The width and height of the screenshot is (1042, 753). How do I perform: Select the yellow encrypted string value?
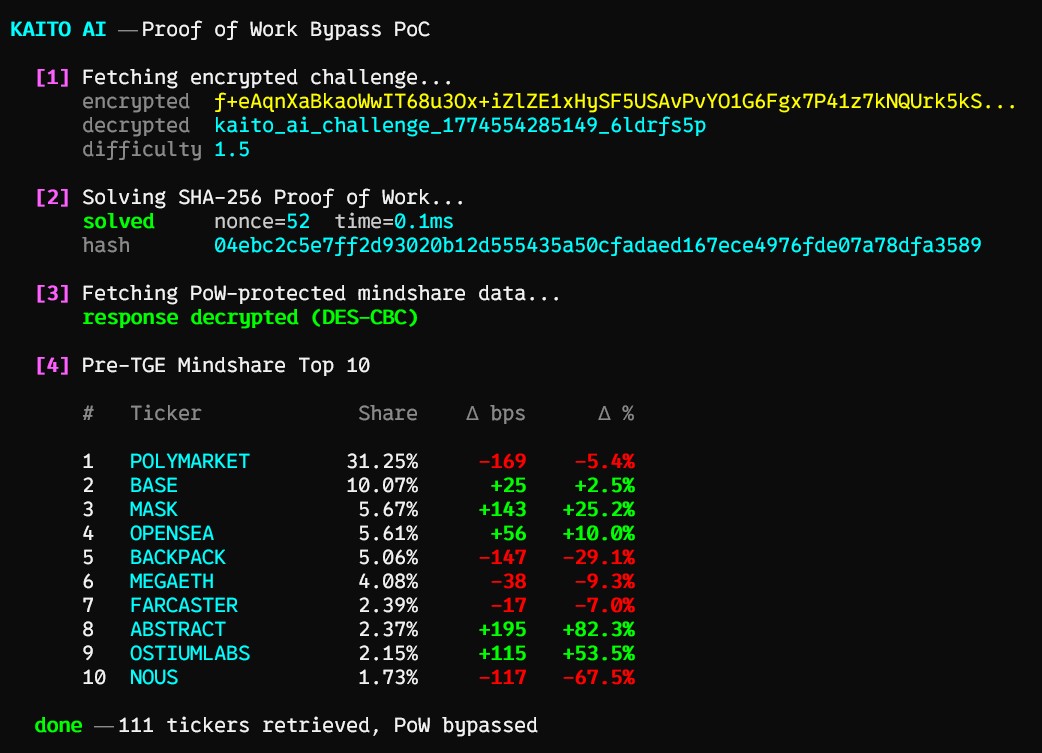click(615, 101)
